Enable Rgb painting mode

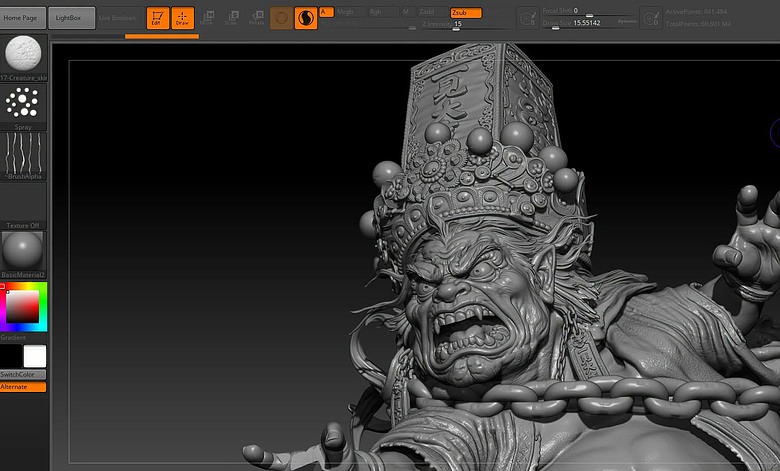(383, 12)
